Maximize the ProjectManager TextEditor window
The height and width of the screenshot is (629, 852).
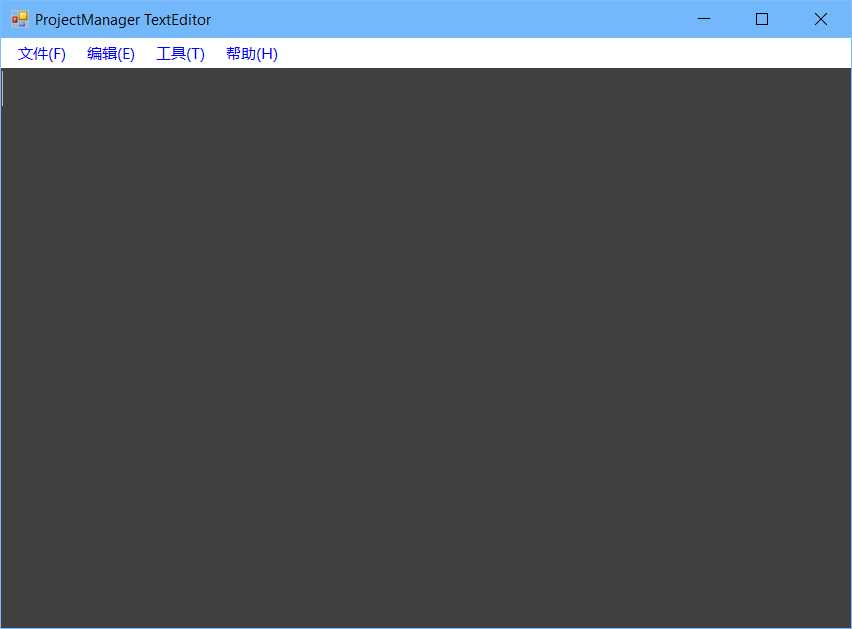(762, 20)
